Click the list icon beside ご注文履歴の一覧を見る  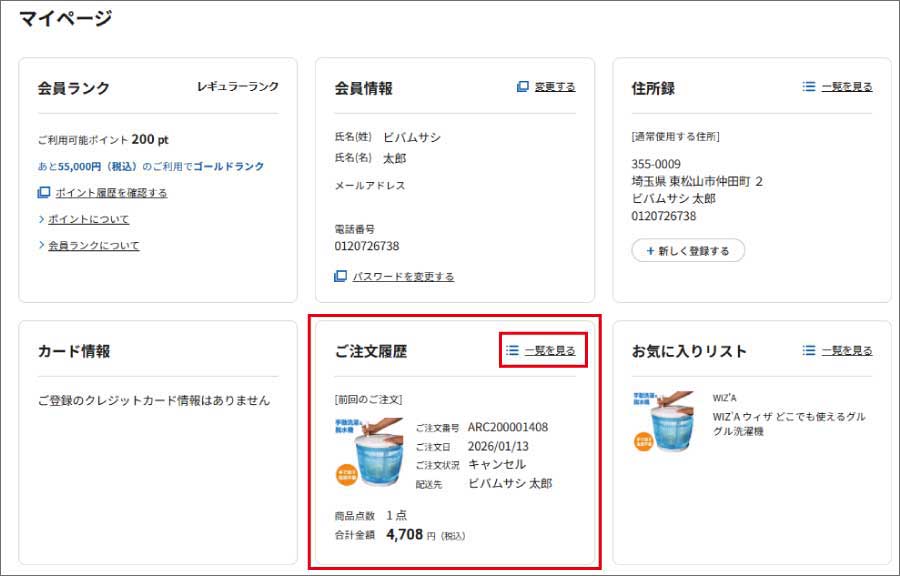[513, 351]
